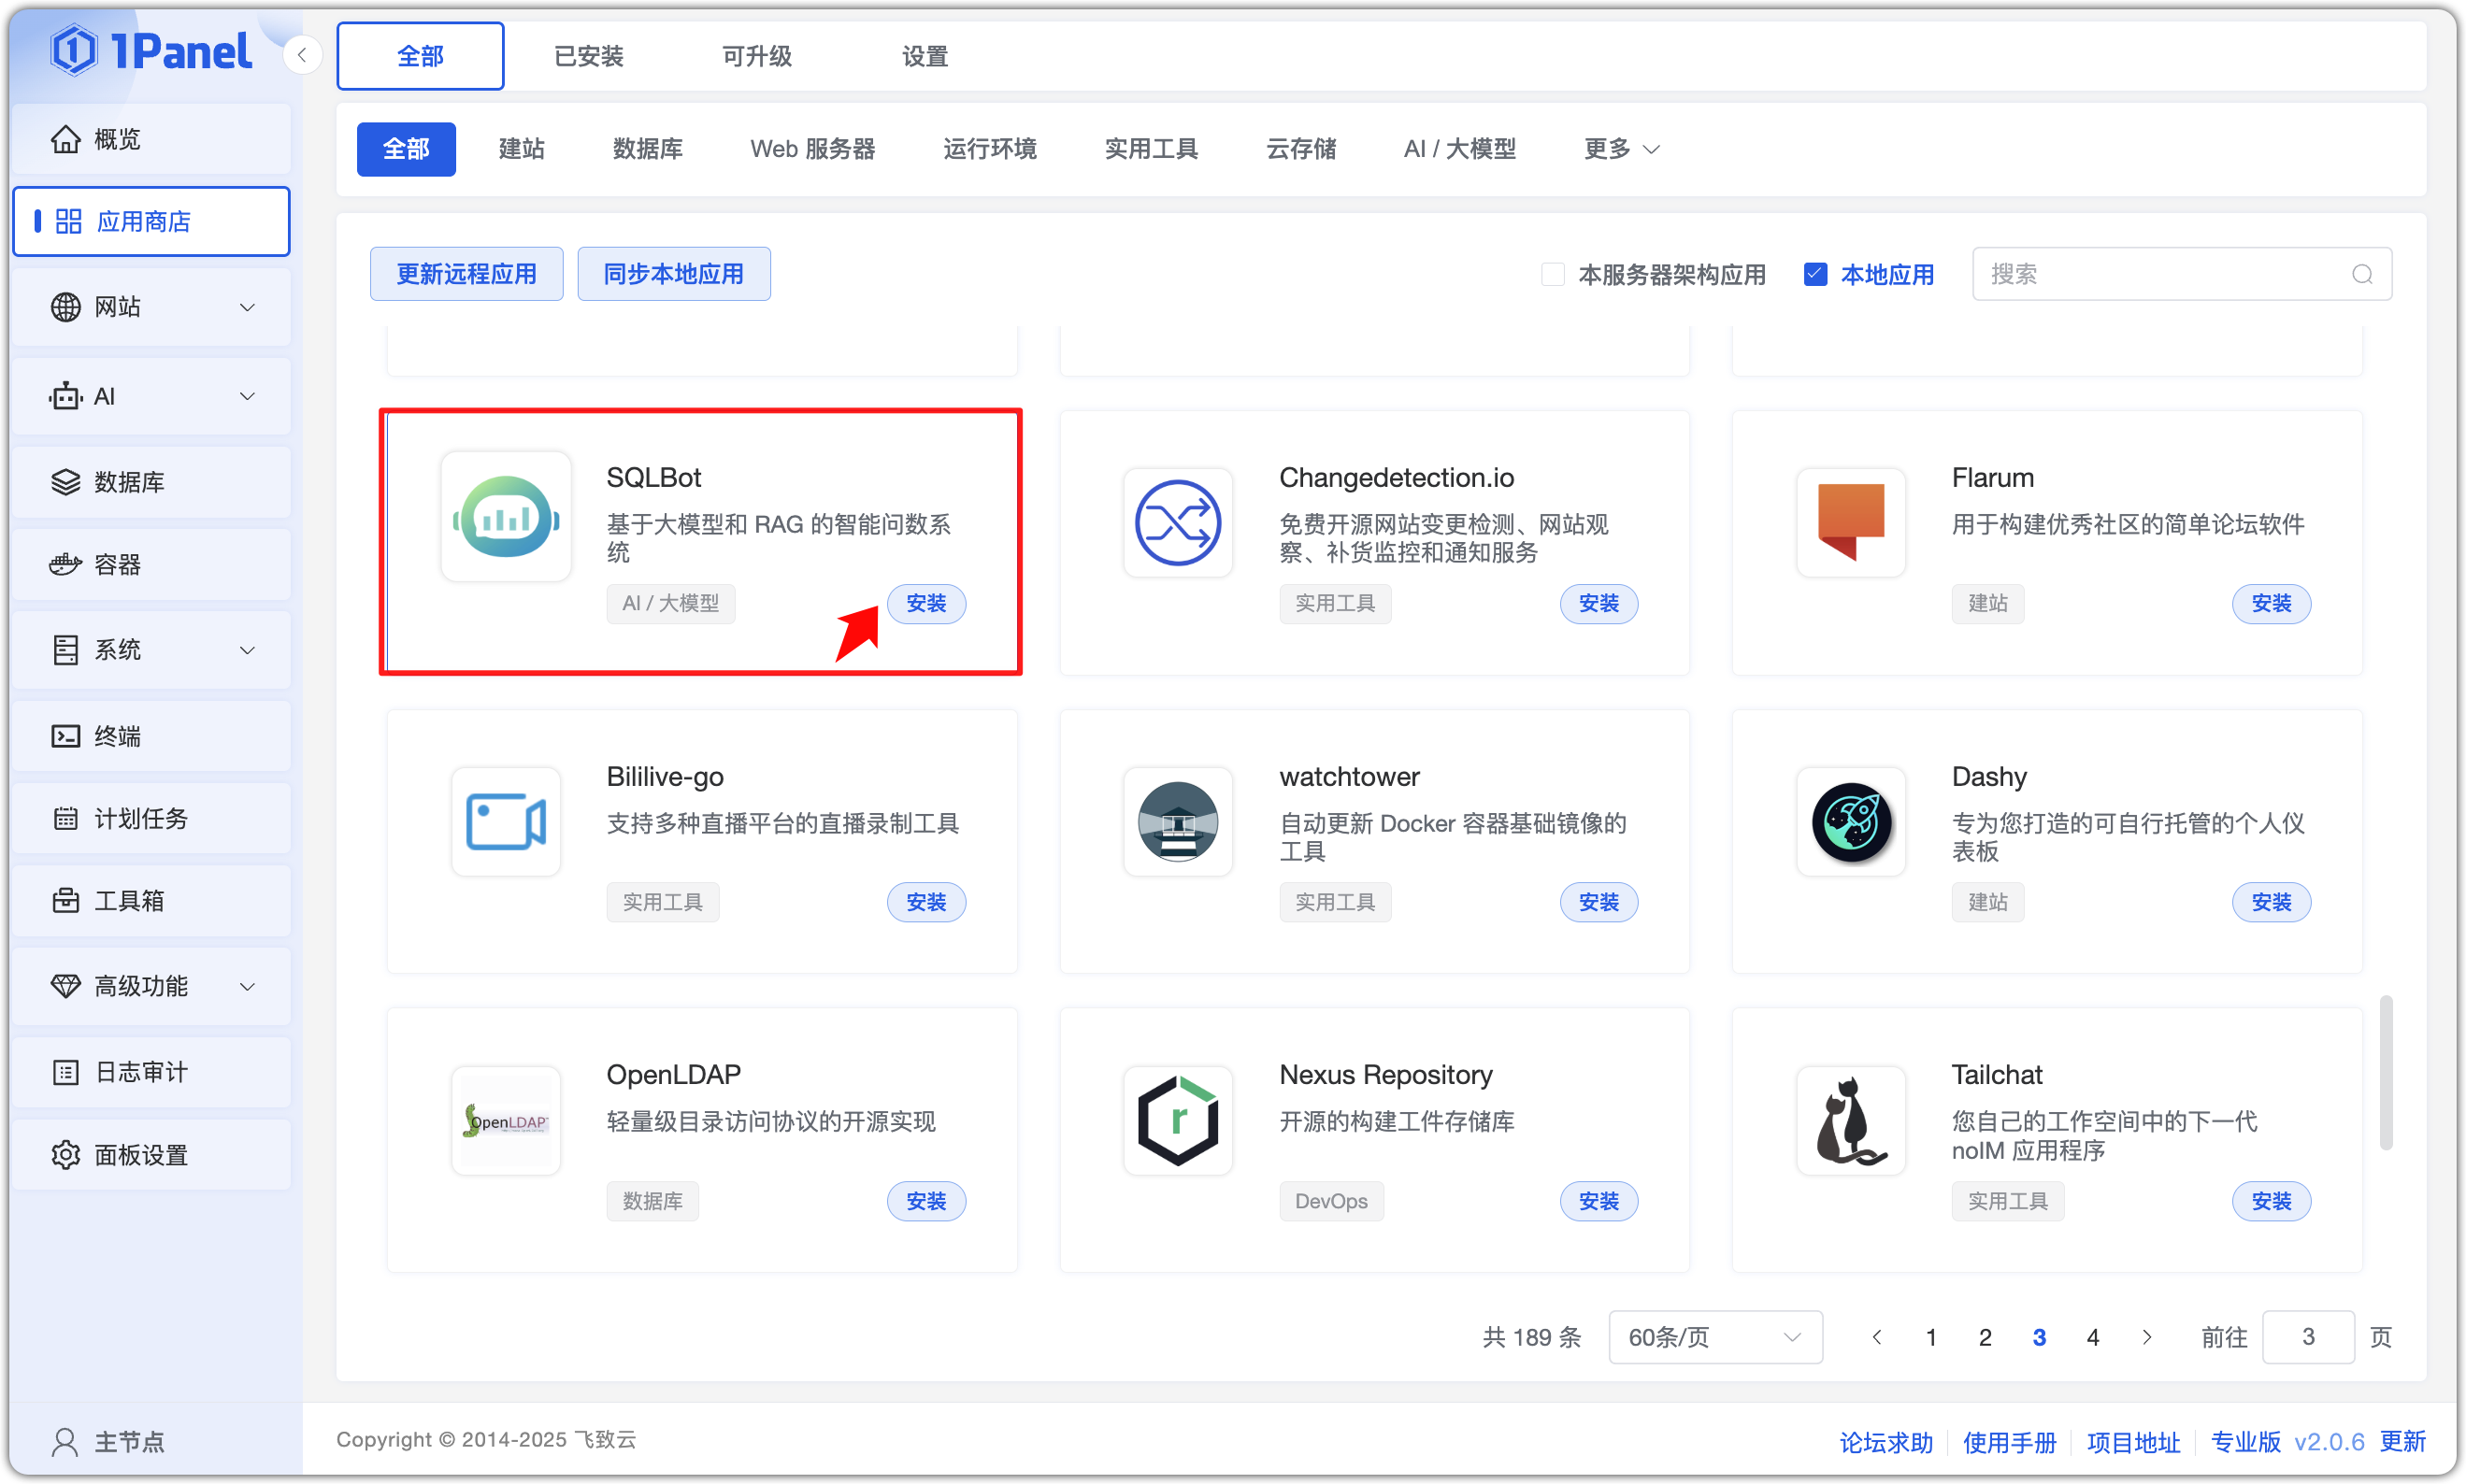Install the SQLBot application
The image size is (2466, 1484).
926,604
